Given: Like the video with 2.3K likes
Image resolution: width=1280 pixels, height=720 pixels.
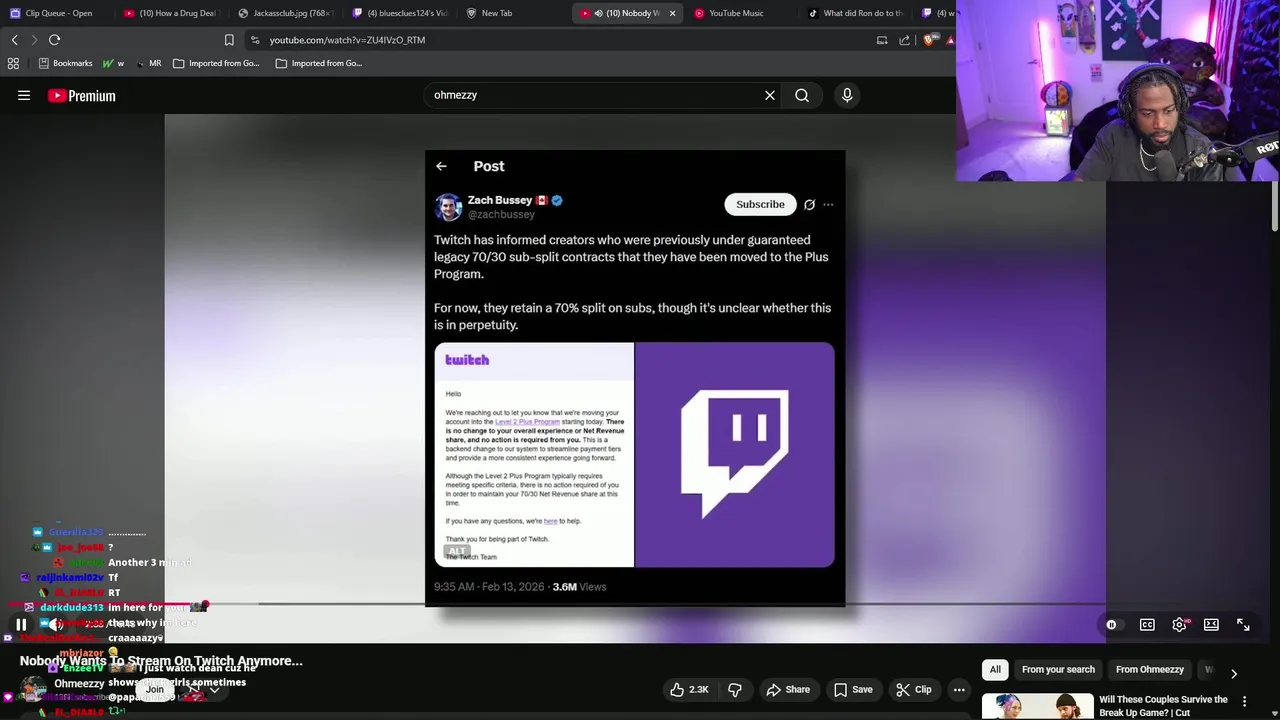Looking at the screenshot, I should [x=689, y=689].
